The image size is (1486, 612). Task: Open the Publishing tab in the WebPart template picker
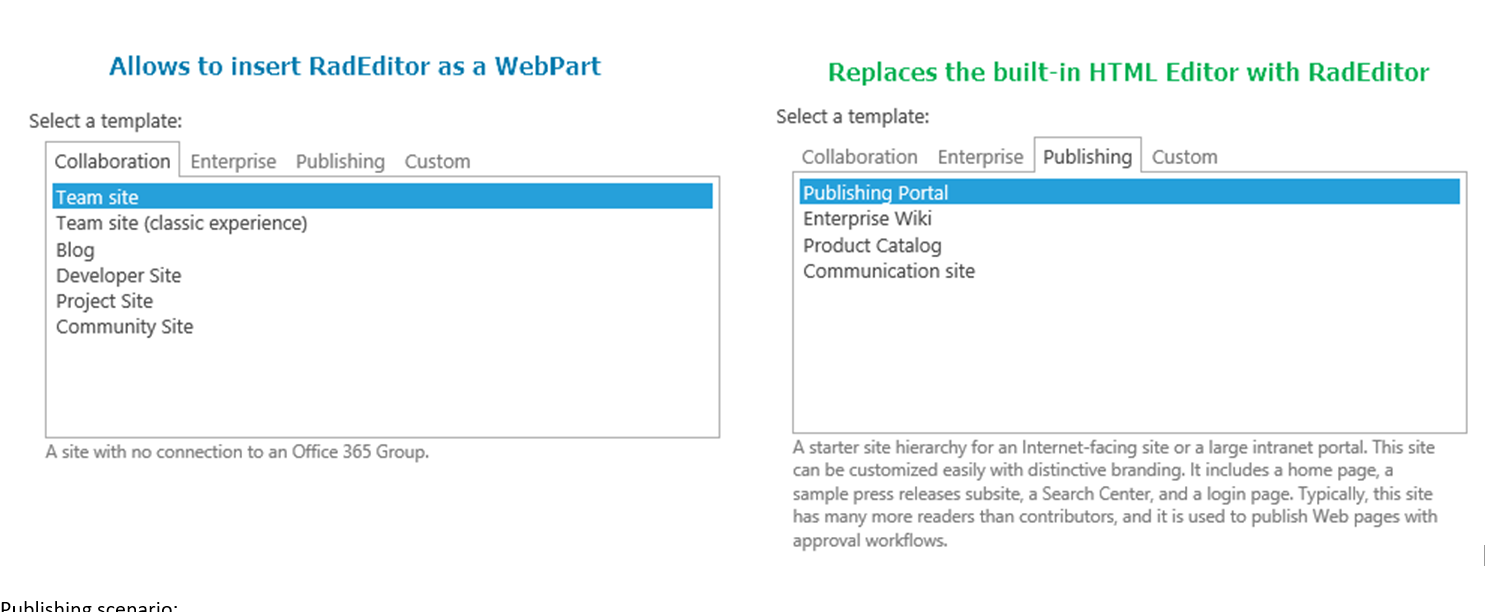click(x=340, y=161)
